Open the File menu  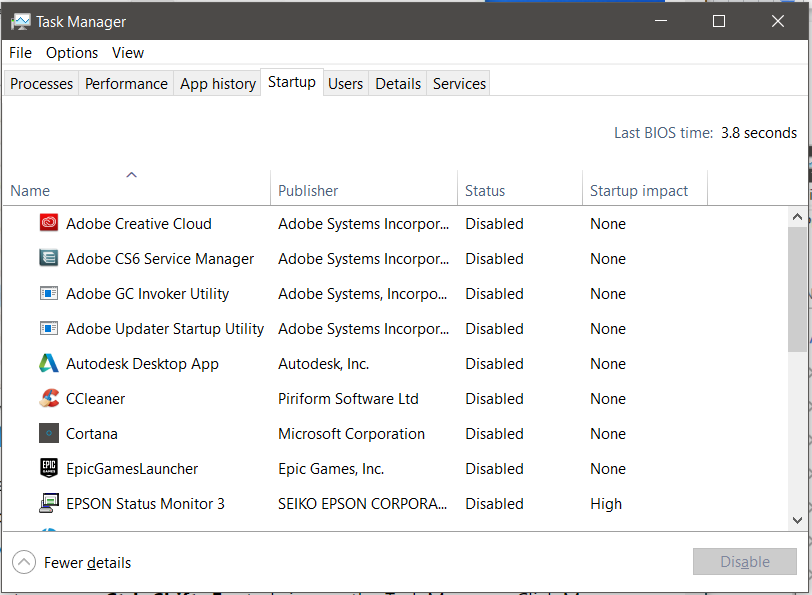coord(21,53)
